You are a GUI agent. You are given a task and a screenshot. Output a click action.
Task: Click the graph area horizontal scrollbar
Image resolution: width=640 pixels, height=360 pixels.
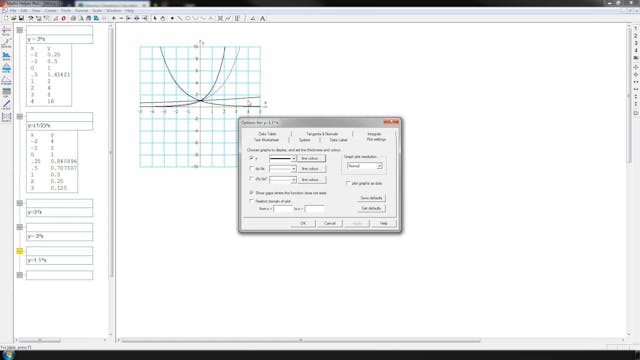(301, 340)
